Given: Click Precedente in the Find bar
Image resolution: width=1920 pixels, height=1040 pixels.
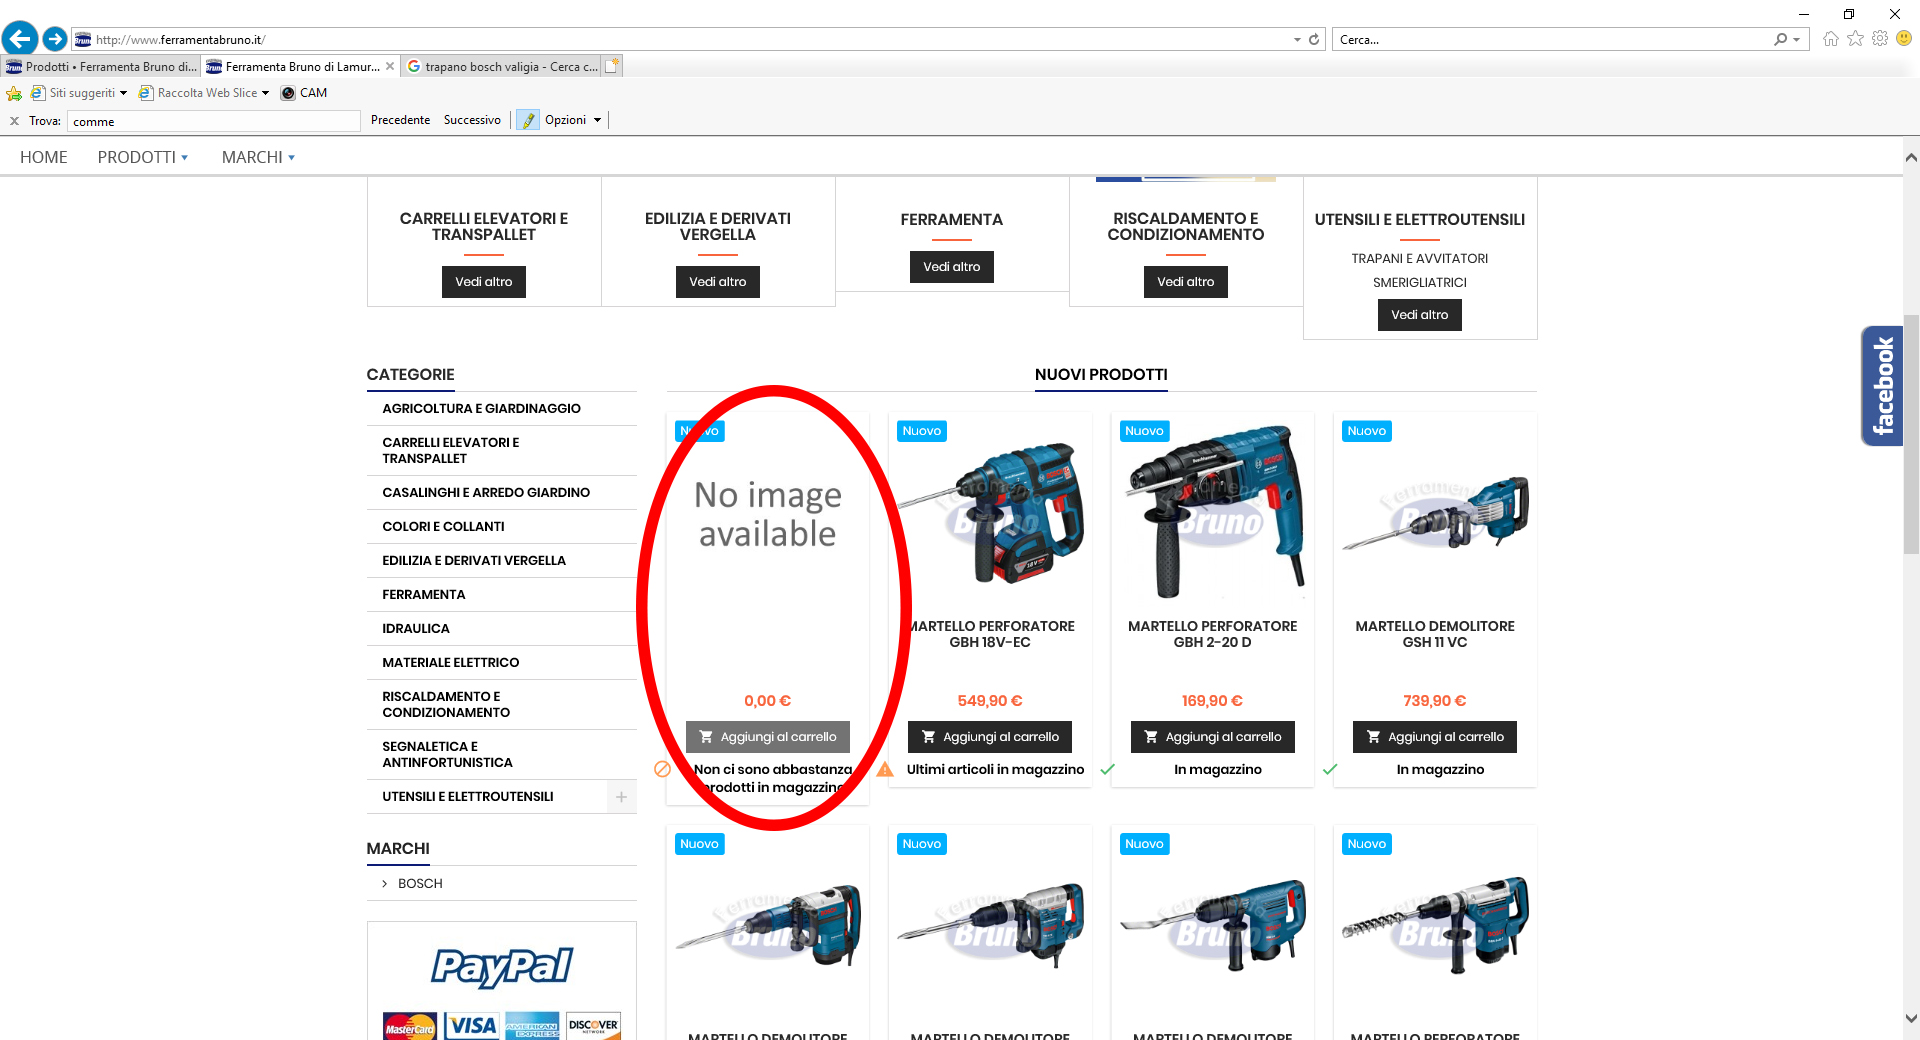Looking at the screenshot, I should 401,120.
